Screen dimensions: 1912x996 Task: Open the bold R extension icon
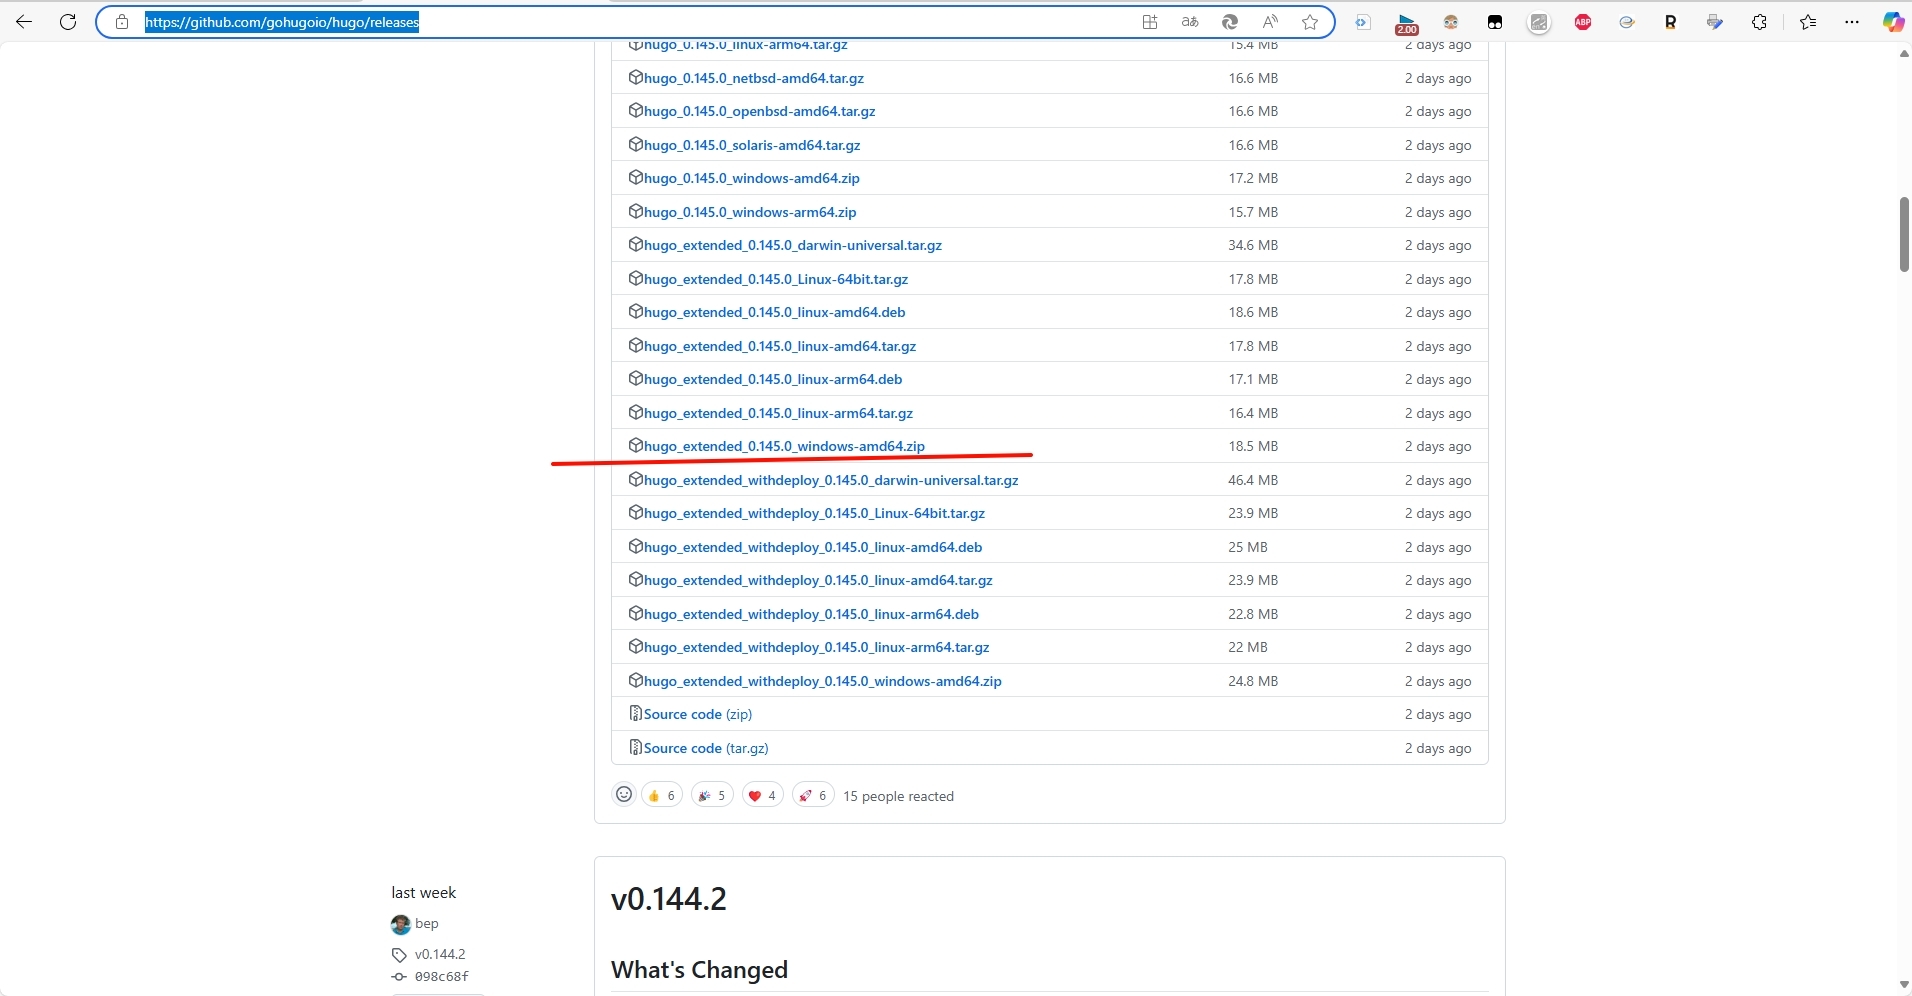click(x=1671, y=22)
